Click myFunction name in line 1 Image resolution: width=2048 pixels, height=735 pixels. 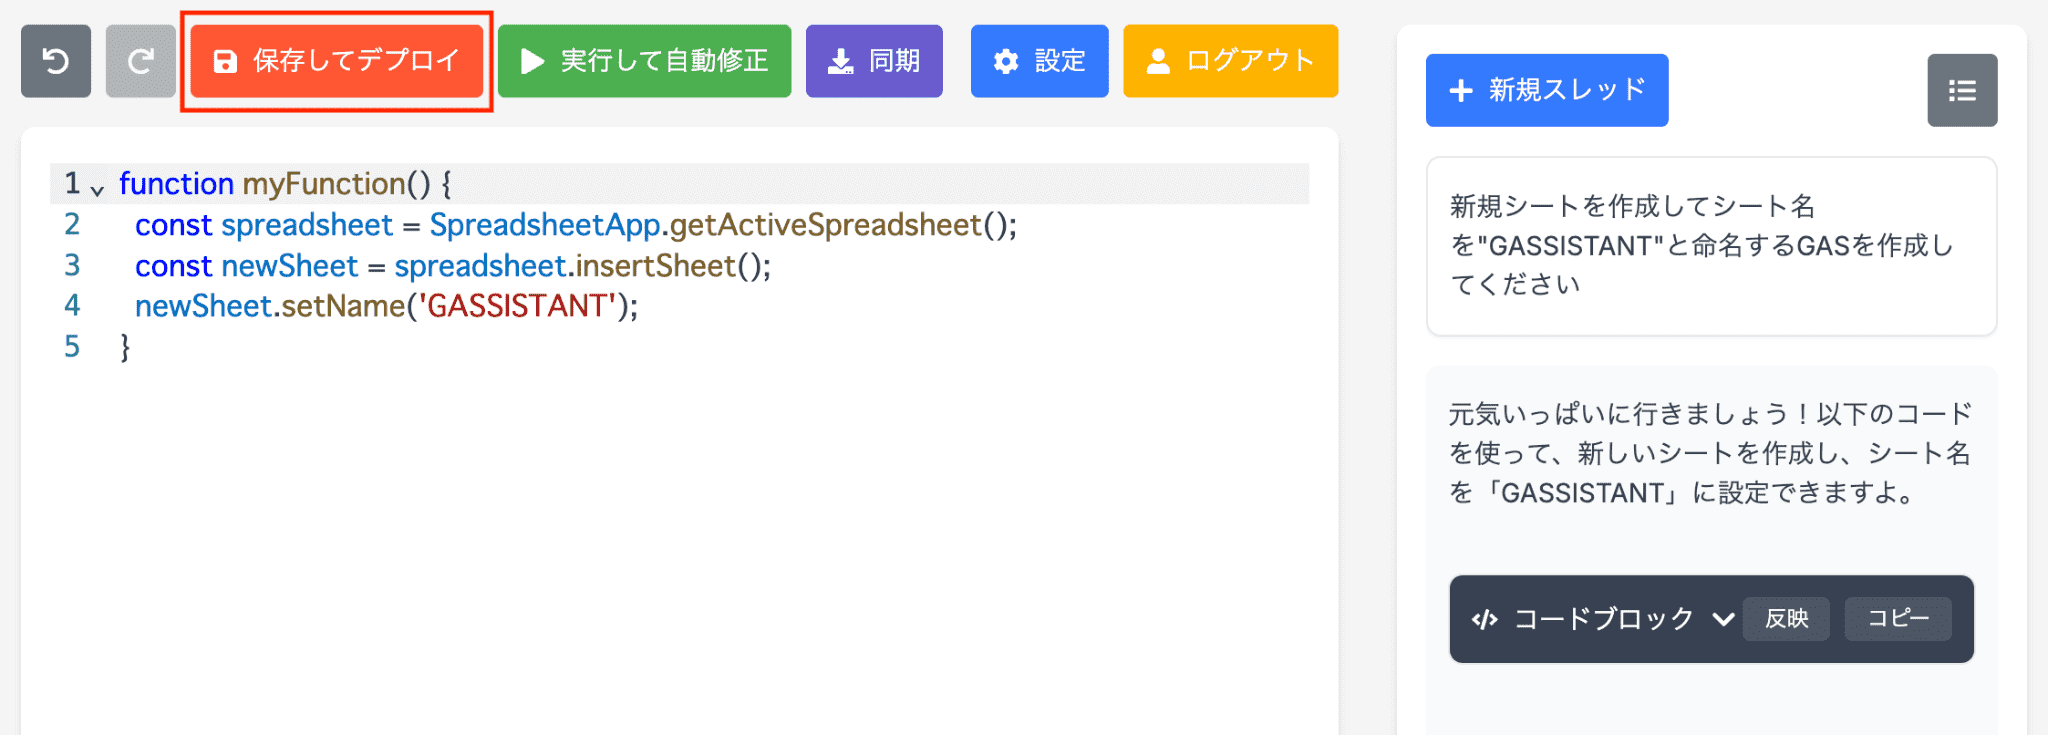(324, 184)
